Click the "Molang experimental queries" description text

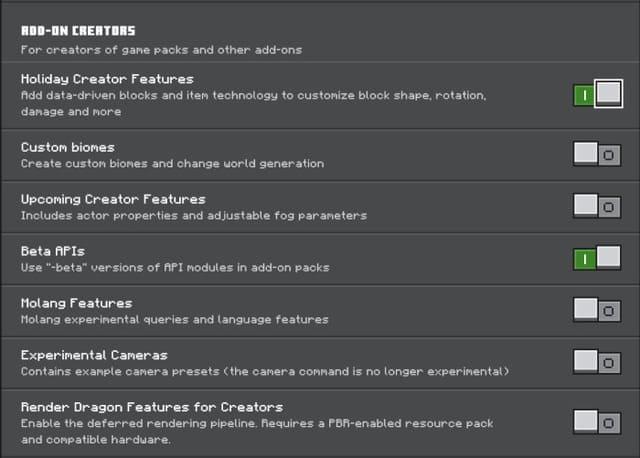point(175,320)
